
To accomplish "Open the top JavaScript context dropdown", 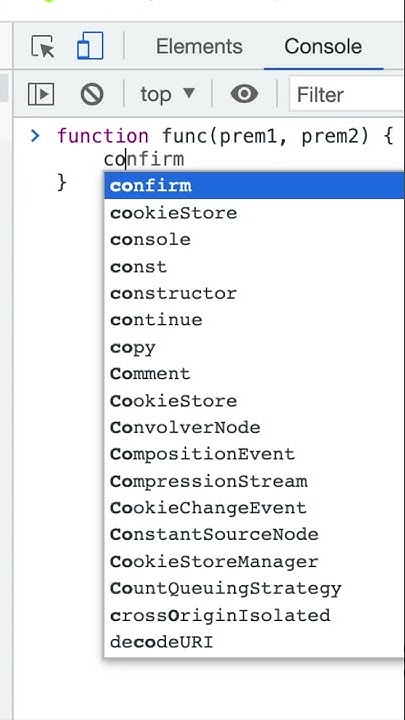I will (x=168, y=95).
